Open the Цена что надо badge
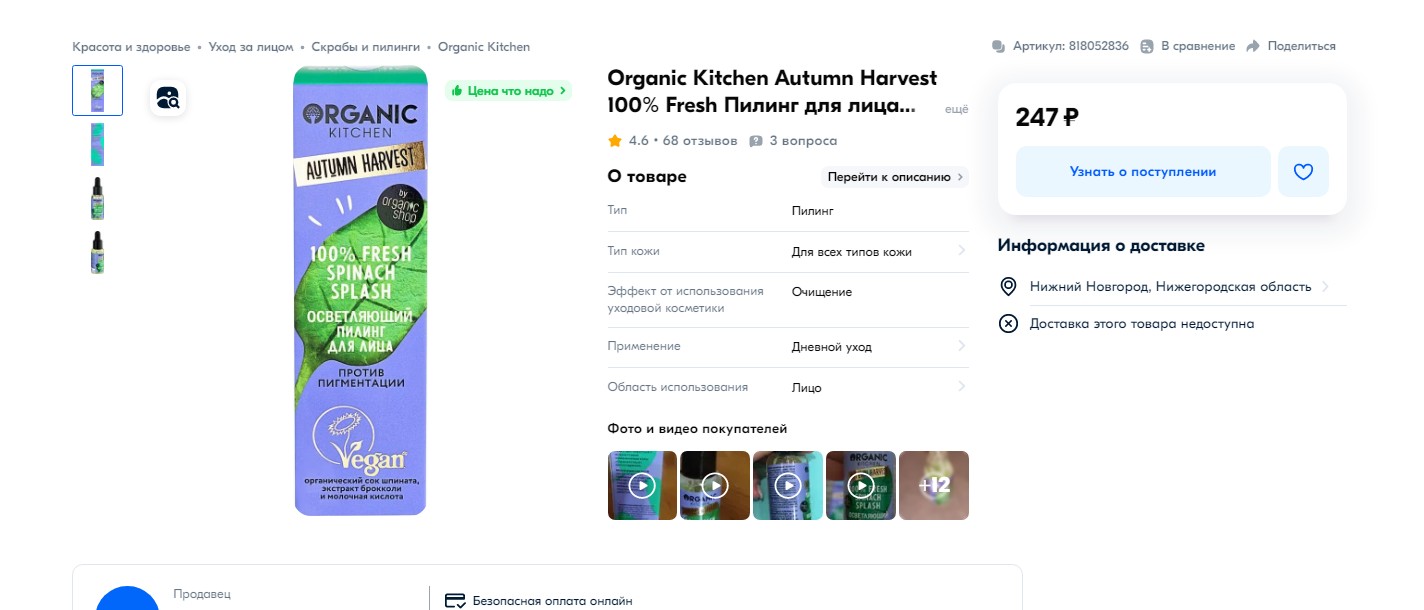This screenshot has height=610, width=1424. click(508, 91)
